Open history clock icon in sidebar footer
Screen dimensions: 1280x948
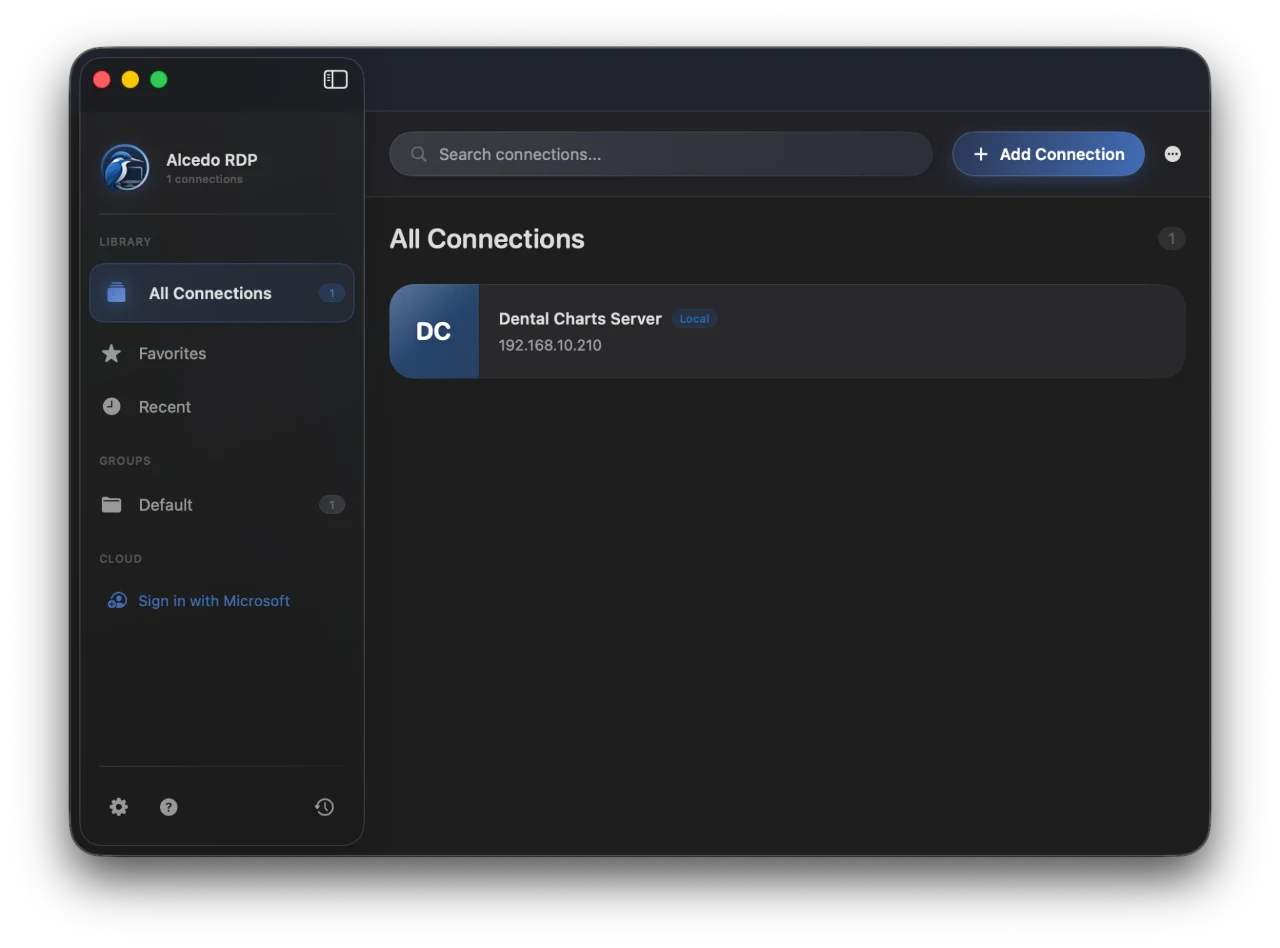coord(324,807)
